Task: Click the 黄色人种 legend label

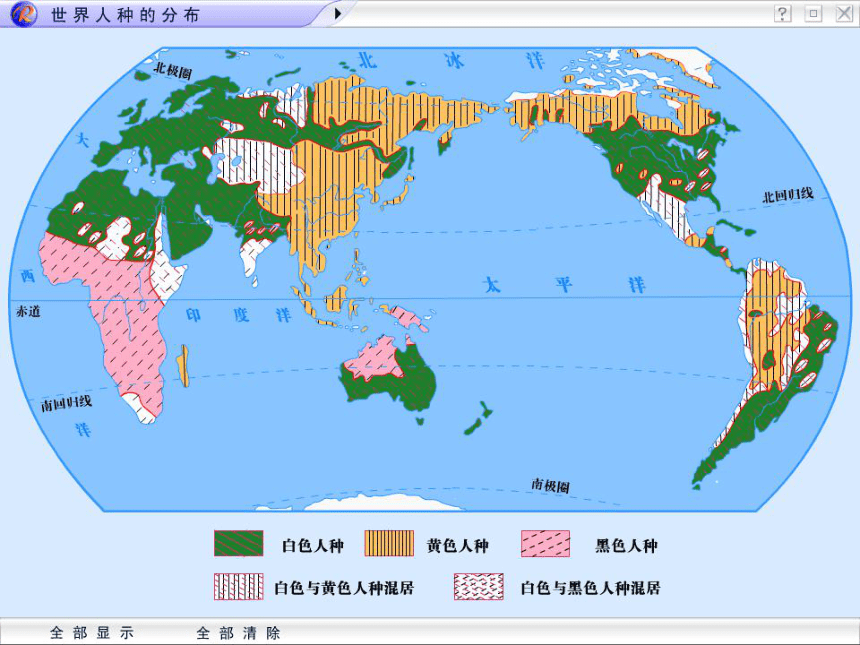Action: point(457,546)
